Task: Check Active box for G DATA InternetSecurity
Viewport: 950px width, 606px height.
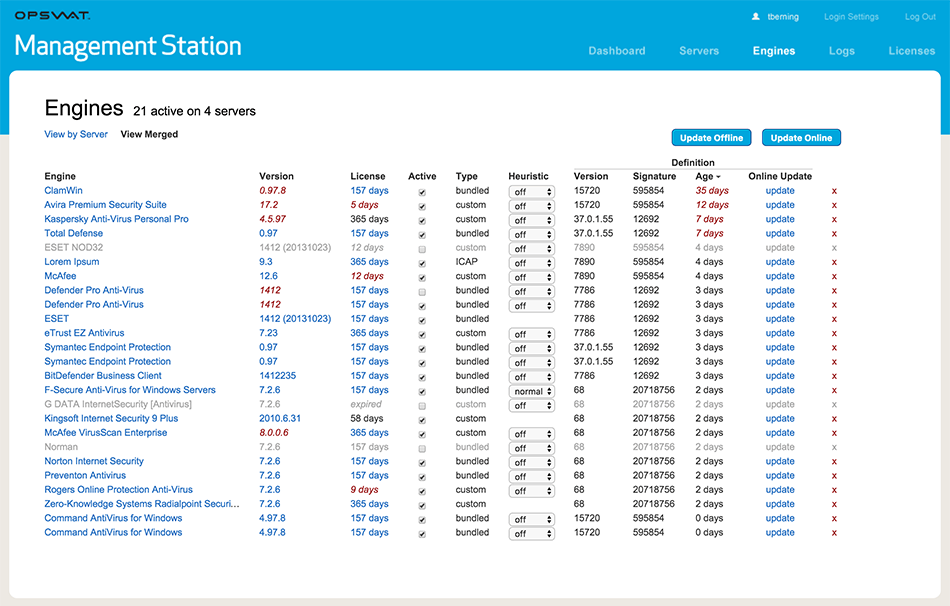Action: 422,406
